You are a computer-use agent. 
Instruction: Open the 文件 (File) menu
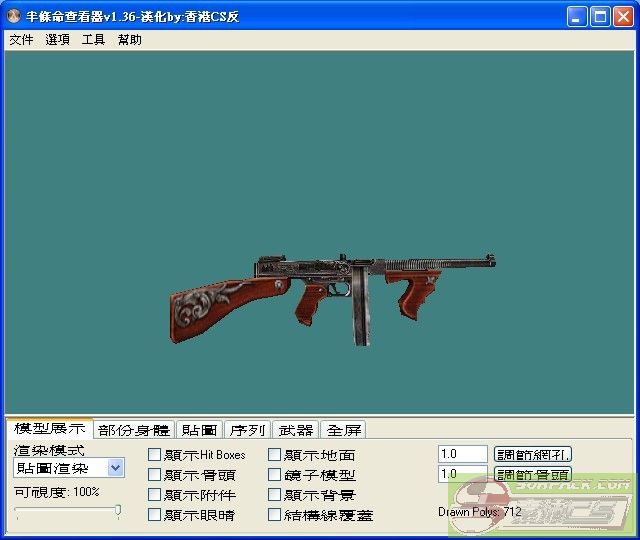pyautogui.click(x=21, y=40)
